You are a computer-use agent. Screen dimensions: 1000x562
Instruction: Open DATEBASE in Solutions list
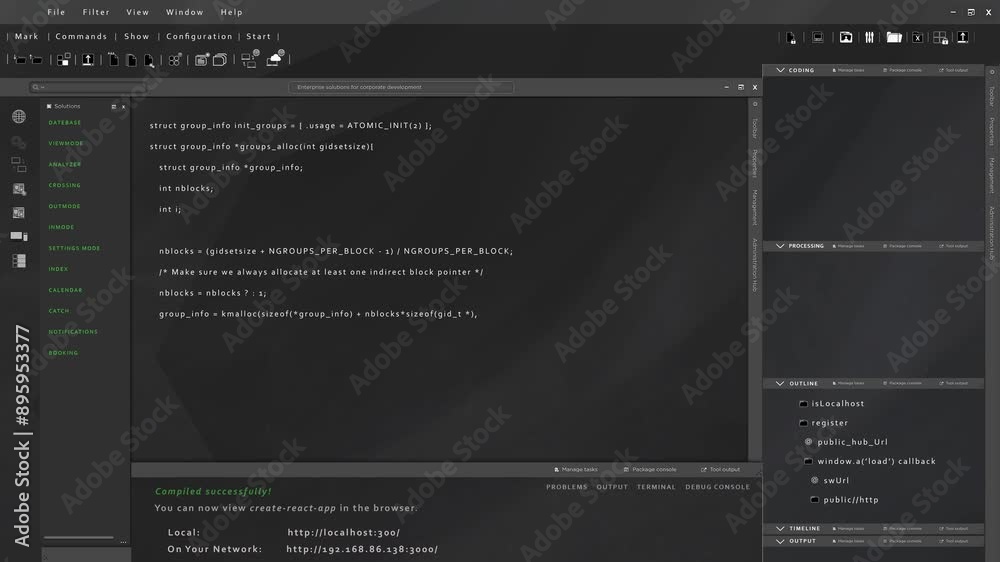(64, 122)
